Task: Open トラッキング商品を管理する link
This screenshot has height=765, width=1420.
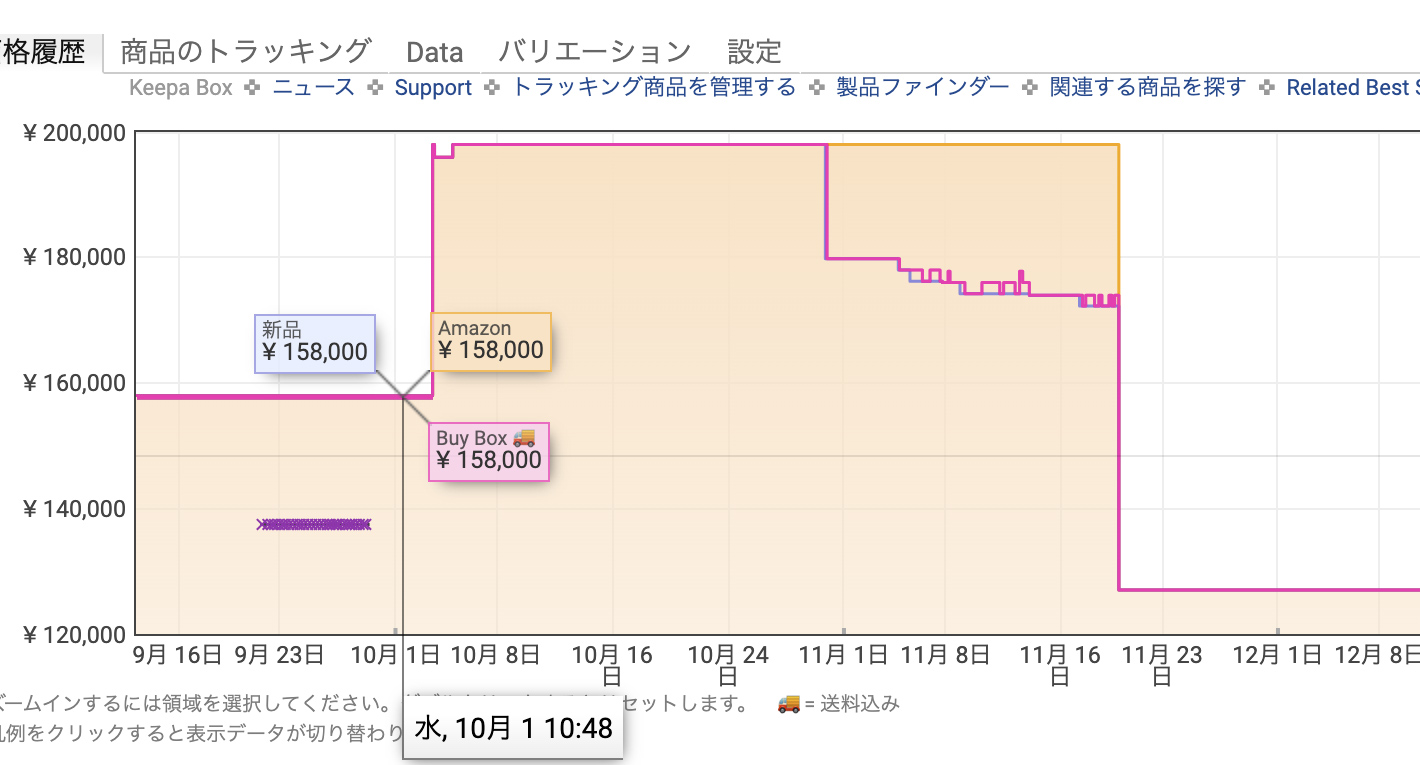Action: click(x=654, y=87)
